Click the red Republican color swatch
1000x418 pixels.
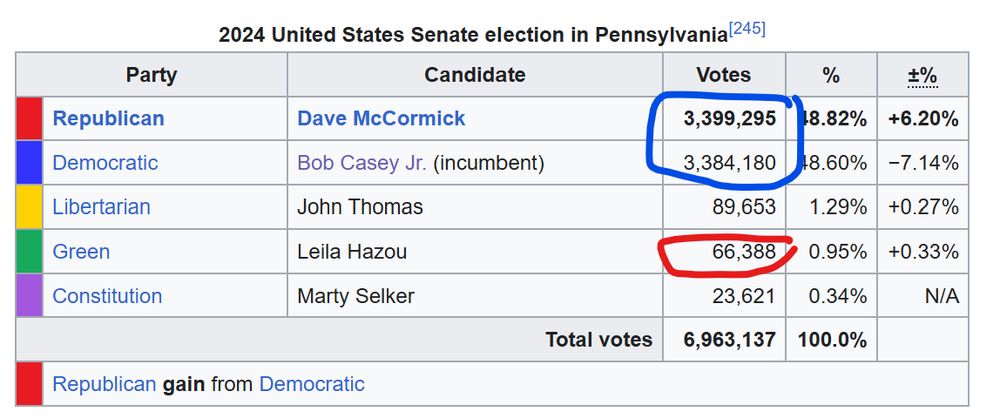(29, 119)
